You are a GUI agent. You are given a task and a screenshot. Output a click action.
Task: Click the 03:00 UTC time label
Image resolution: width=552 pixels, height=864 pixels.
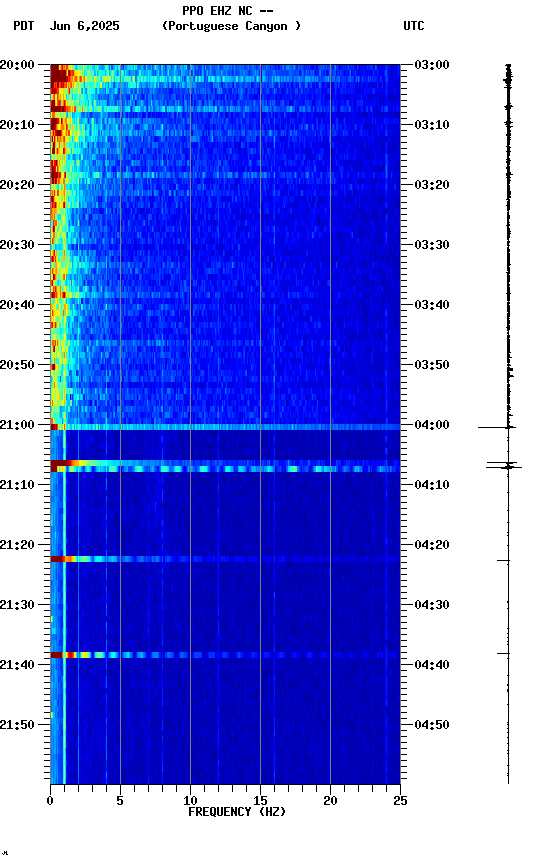tap(432, 65)
